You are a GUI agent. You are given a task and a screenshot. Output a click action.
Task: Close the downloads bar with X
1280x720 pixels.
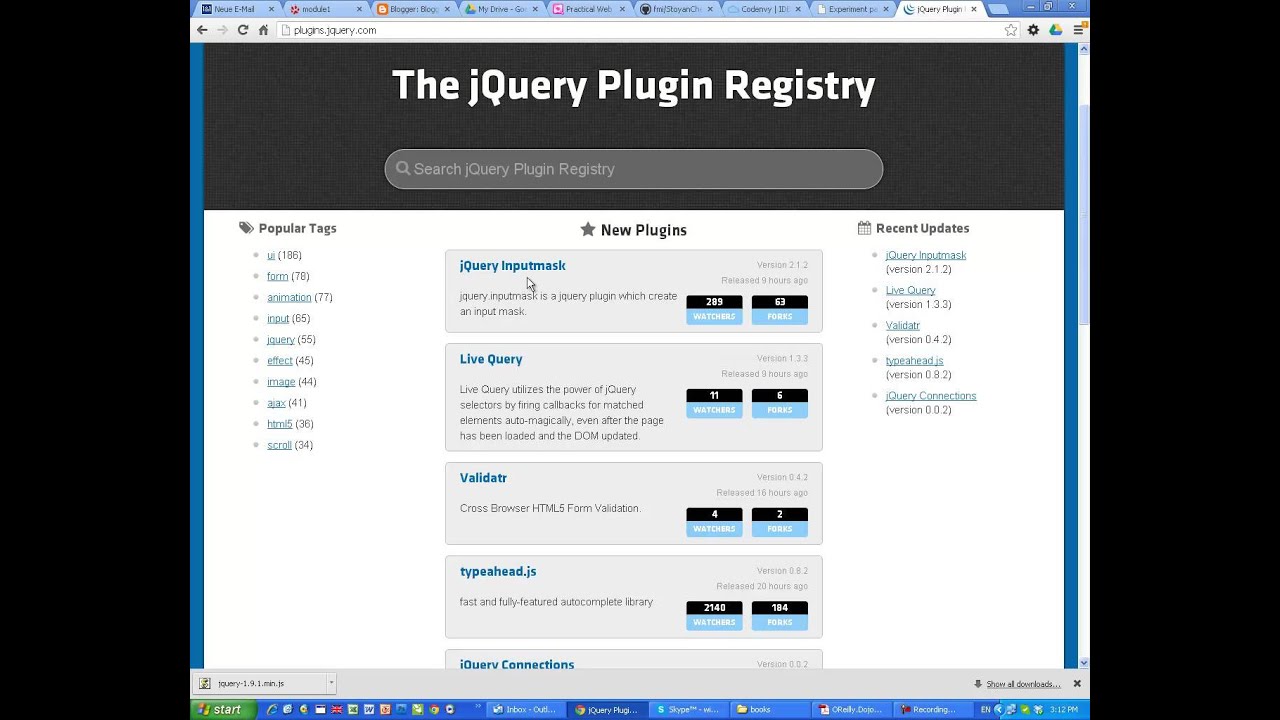tap(1077, 684)
